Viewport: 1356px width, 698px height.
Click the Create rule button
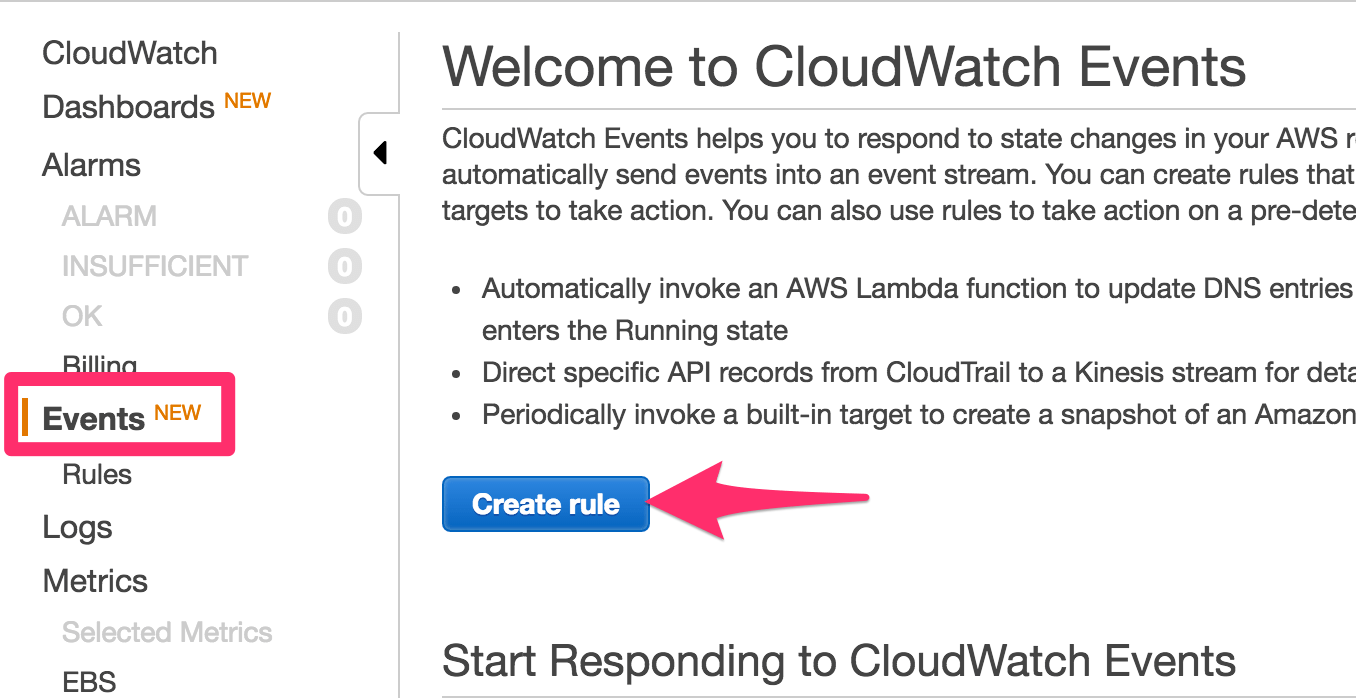[x=545, y=503]
